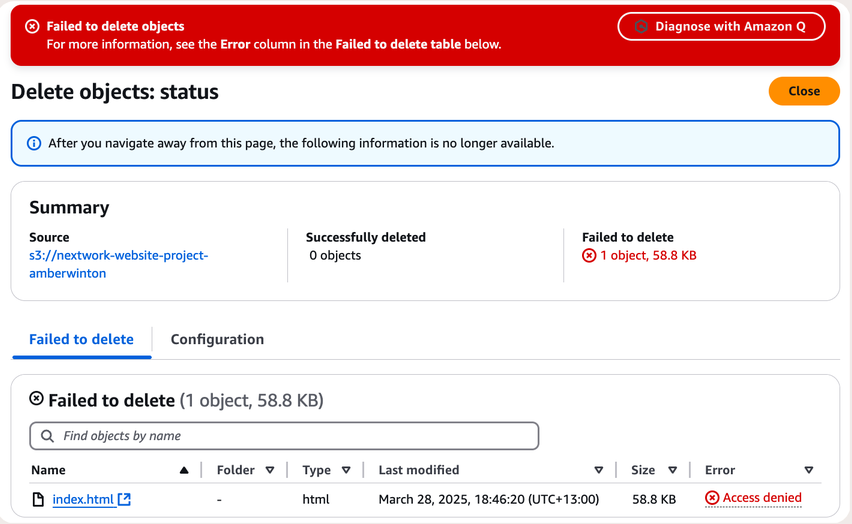Click the file icon beside index.html
Viewport: 852px width, 524px height.
tap(38, 499)
